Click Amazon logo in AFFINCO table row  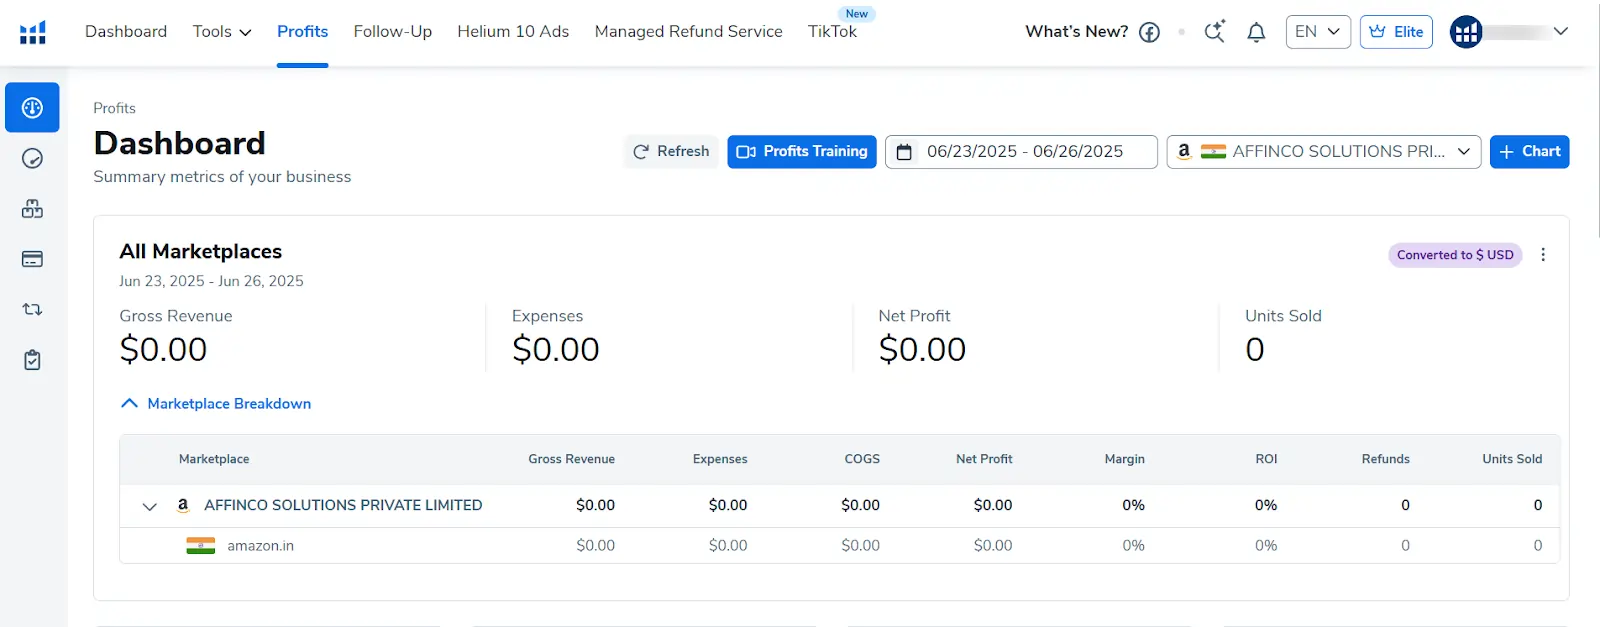(x=183, y=505)
